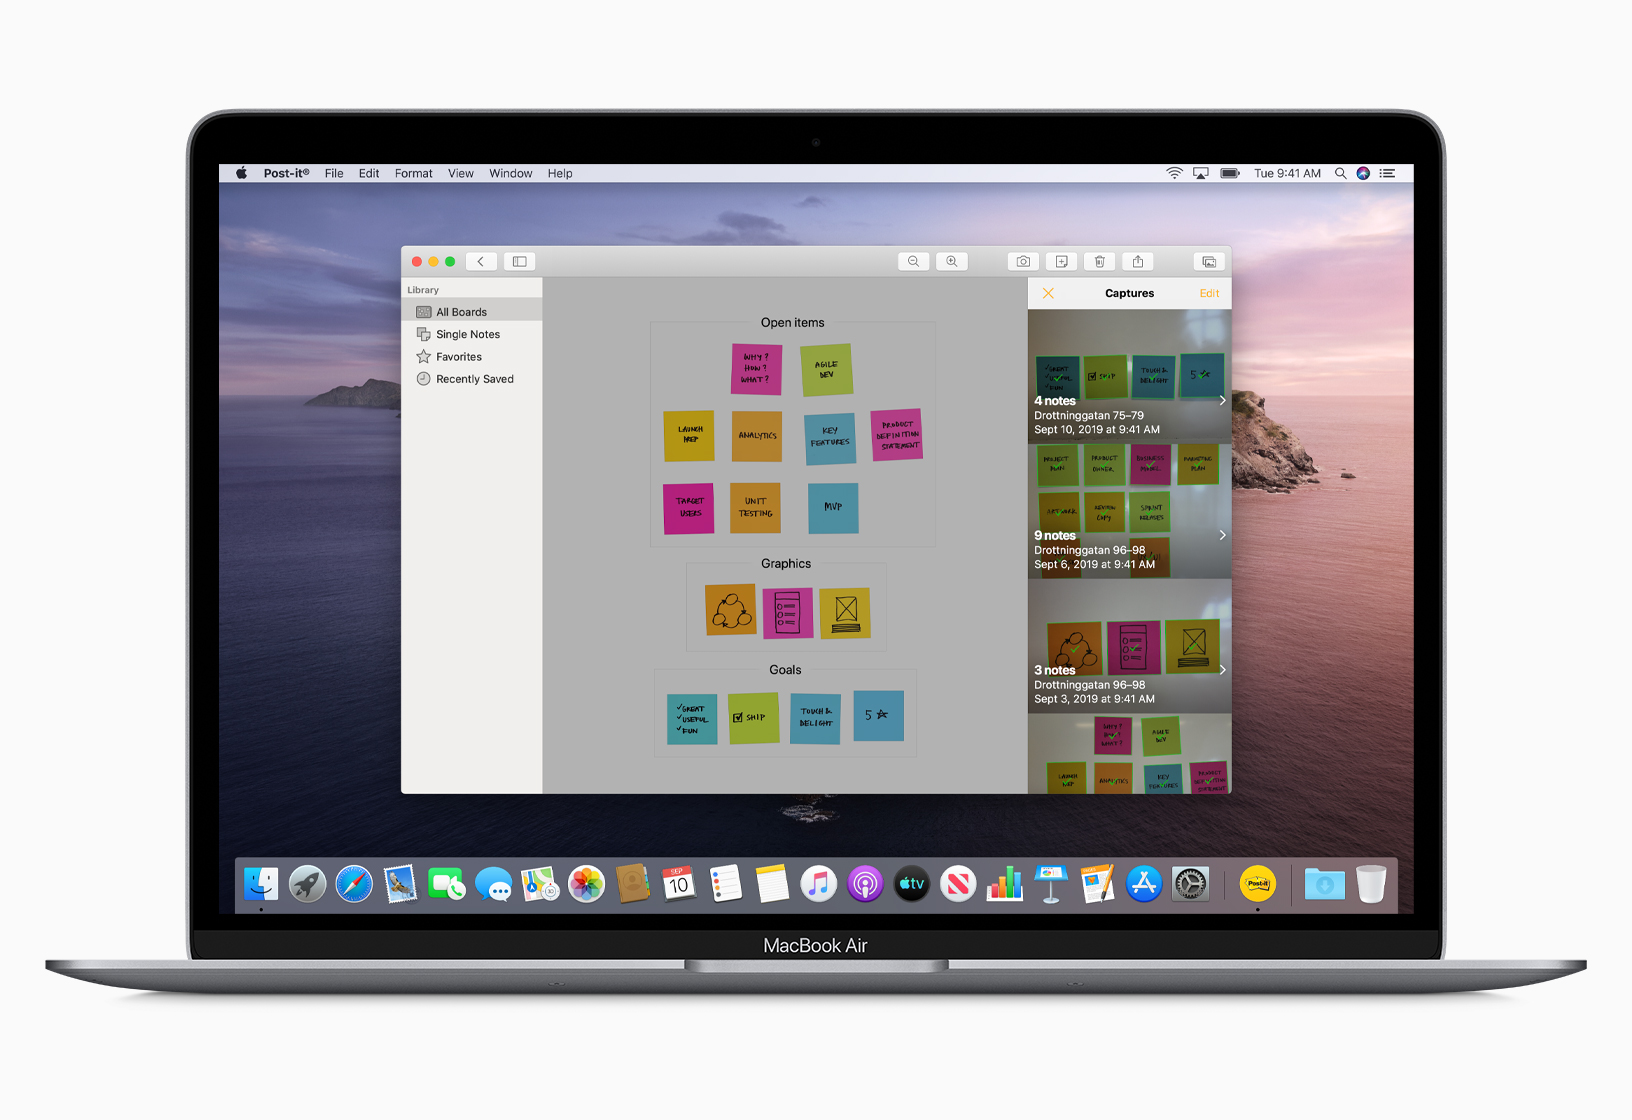1632x1120 pixels.
Task: Expand the 4 notes capture from Sept 10
Action: click(x=1221, y=400)
